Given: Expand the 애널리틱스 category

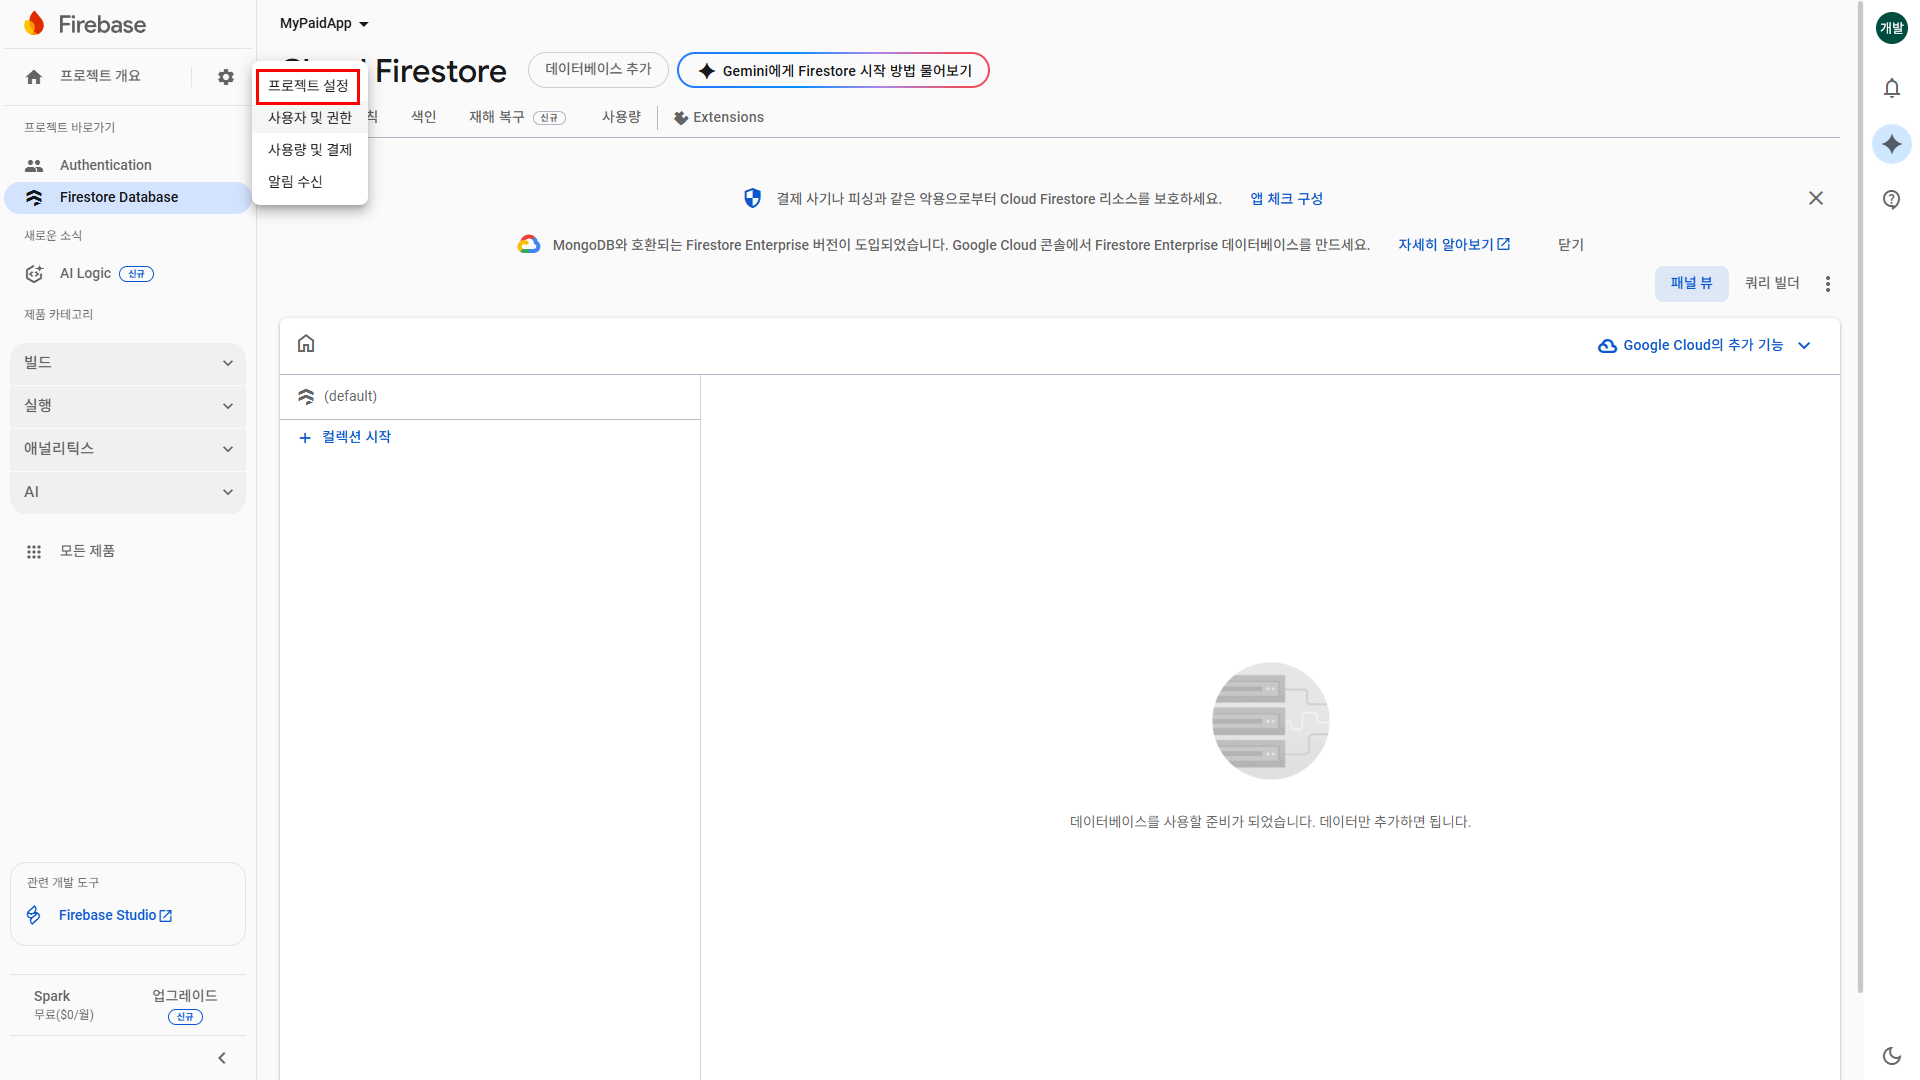Looking at the screenshot, I should [x=128, y=449].
